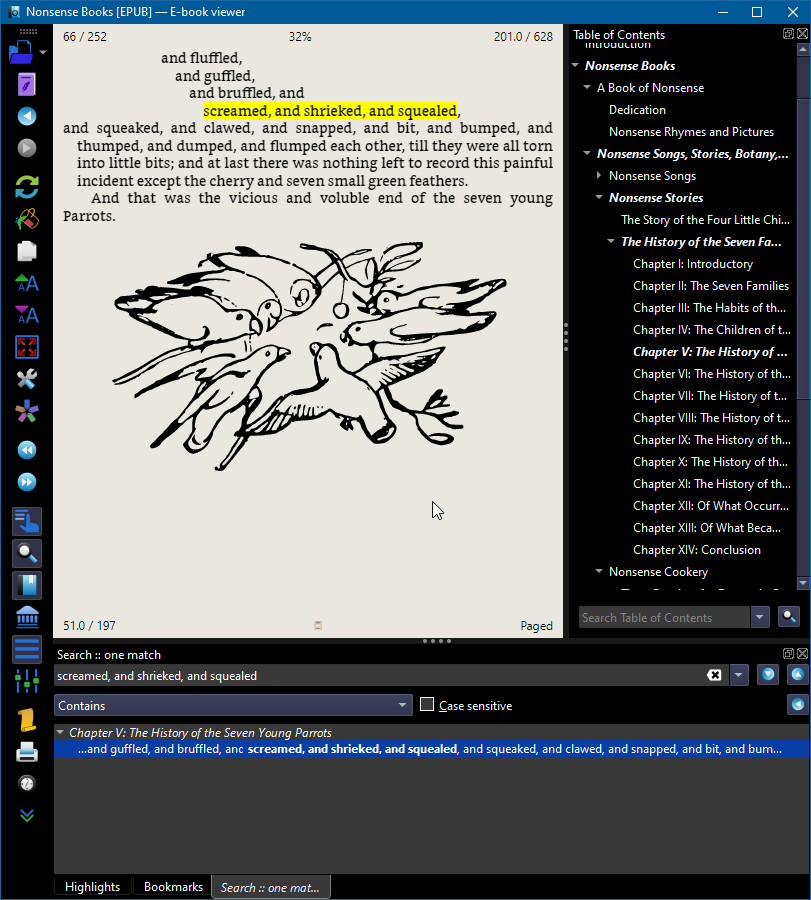811x900 pixels.
Task: Print the book with the printer icon
Action: (x=26, y=752)
